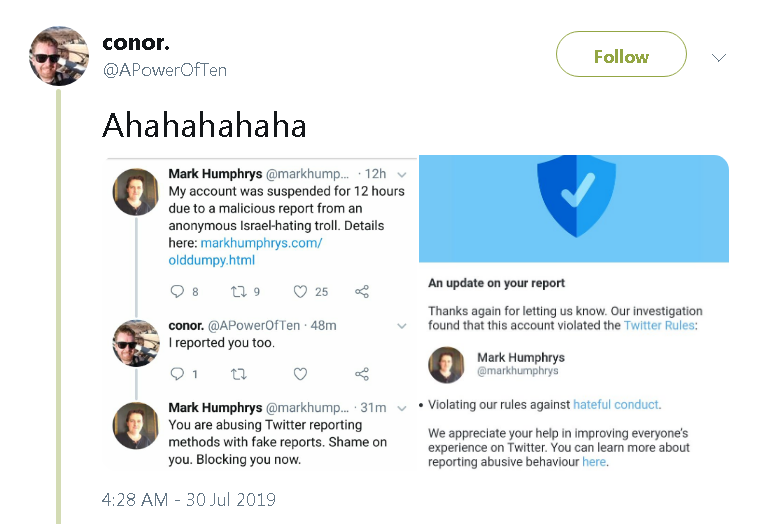The height and width of the screenshot is (524, 767).
Task: Expand chevron on conor.'s 48m reply
Action: (x=402, y=326)
